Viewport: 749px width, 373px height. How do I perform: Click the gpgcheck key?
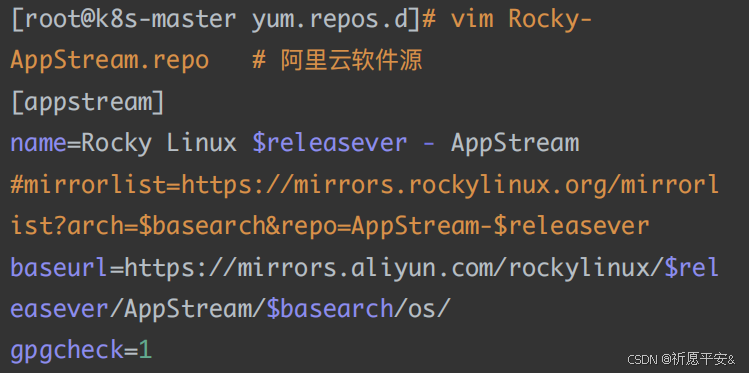tap(67, 351)
